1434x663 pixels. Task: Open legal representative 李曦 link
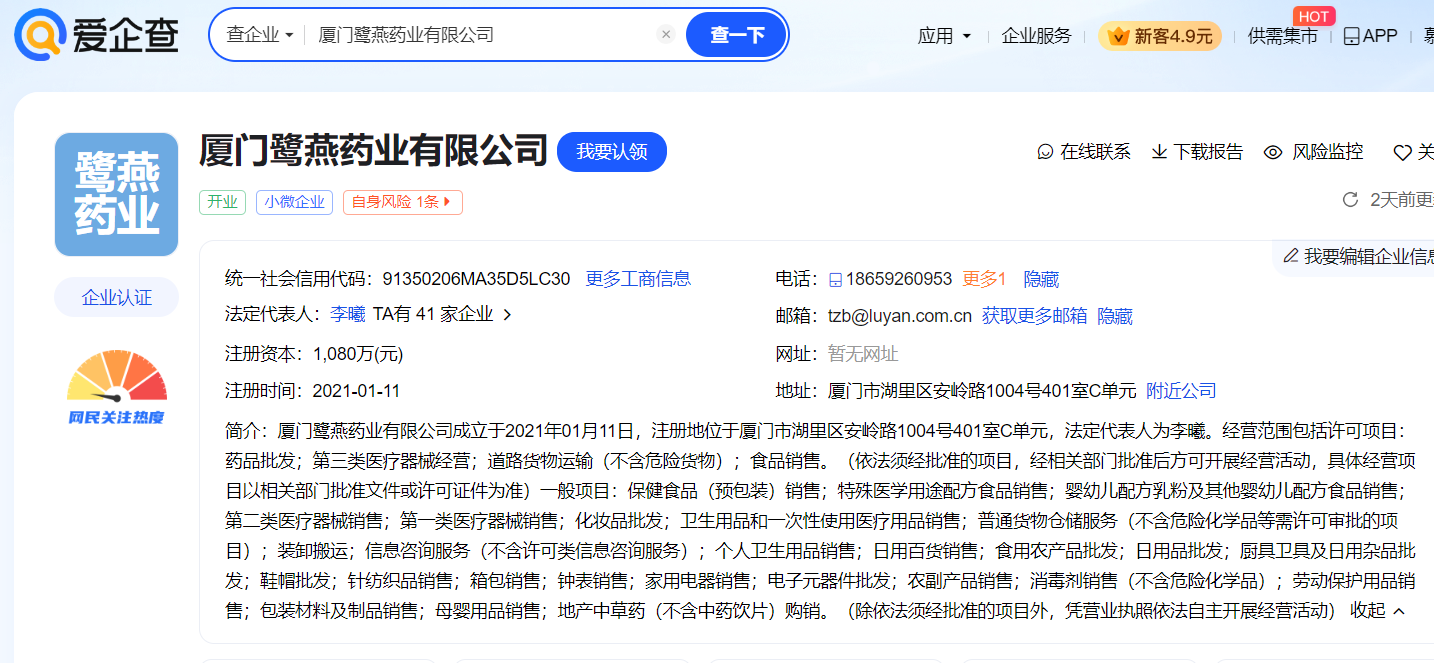(x=347, y=314)
